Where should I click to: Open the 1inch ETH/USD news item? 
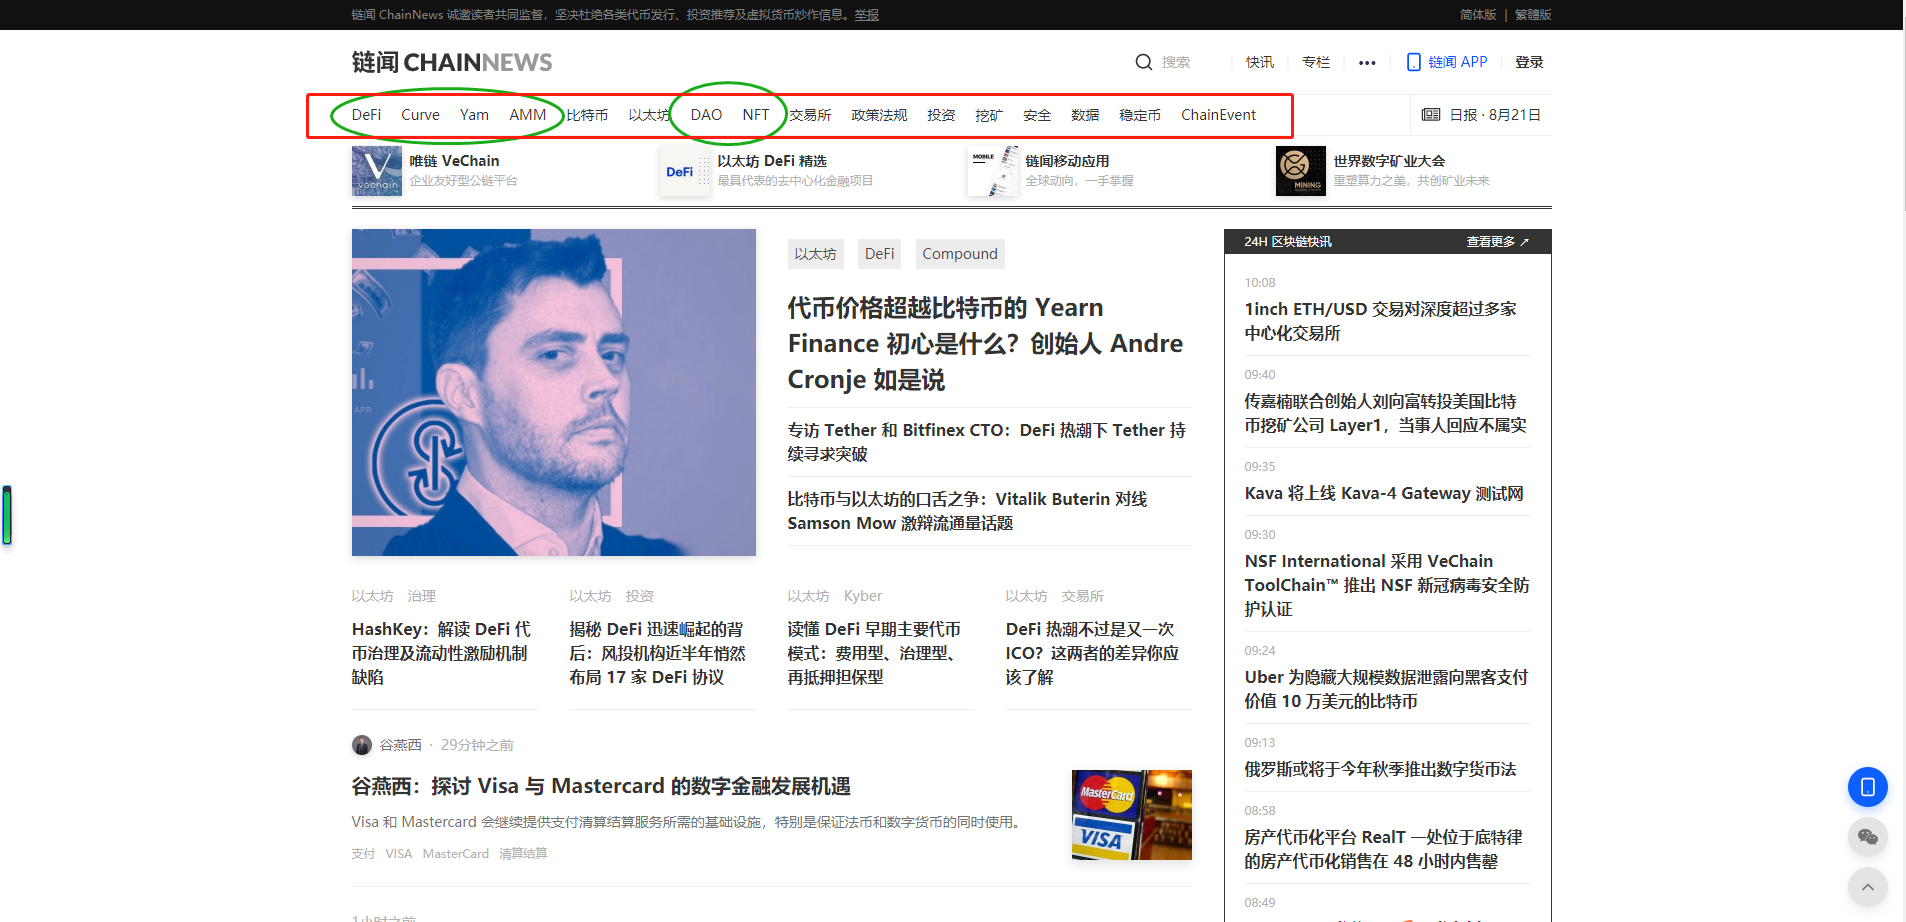1380,321
